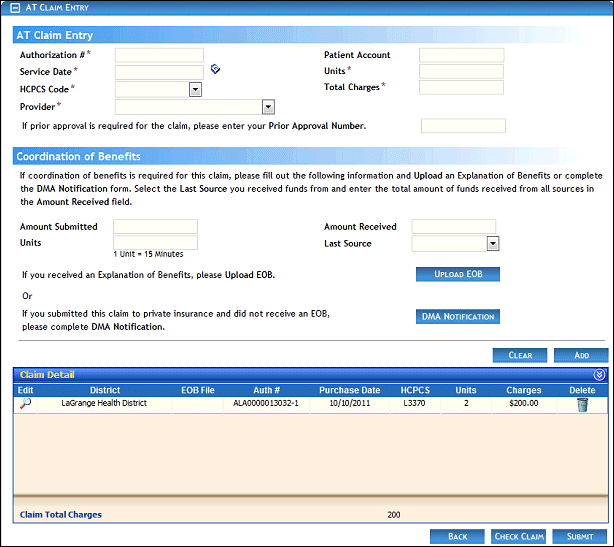Select the Prior Approval Number field

[x=463, y=126]
